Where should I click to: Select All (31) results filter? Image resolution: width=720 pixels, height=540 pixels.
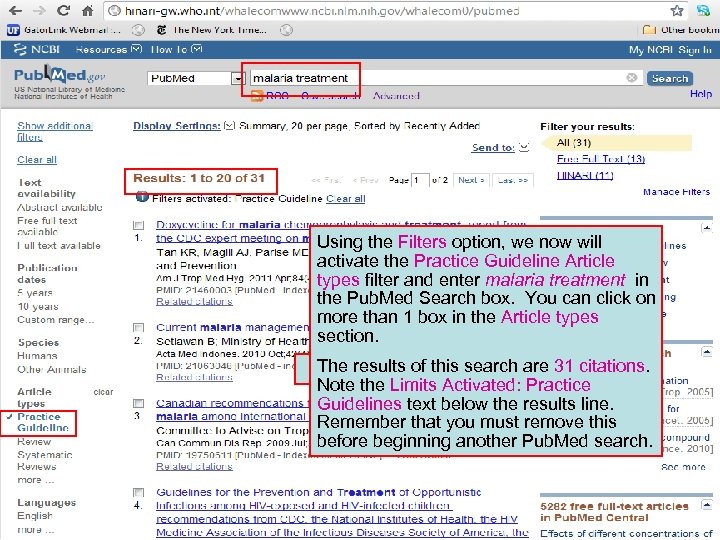click(574, 142)
